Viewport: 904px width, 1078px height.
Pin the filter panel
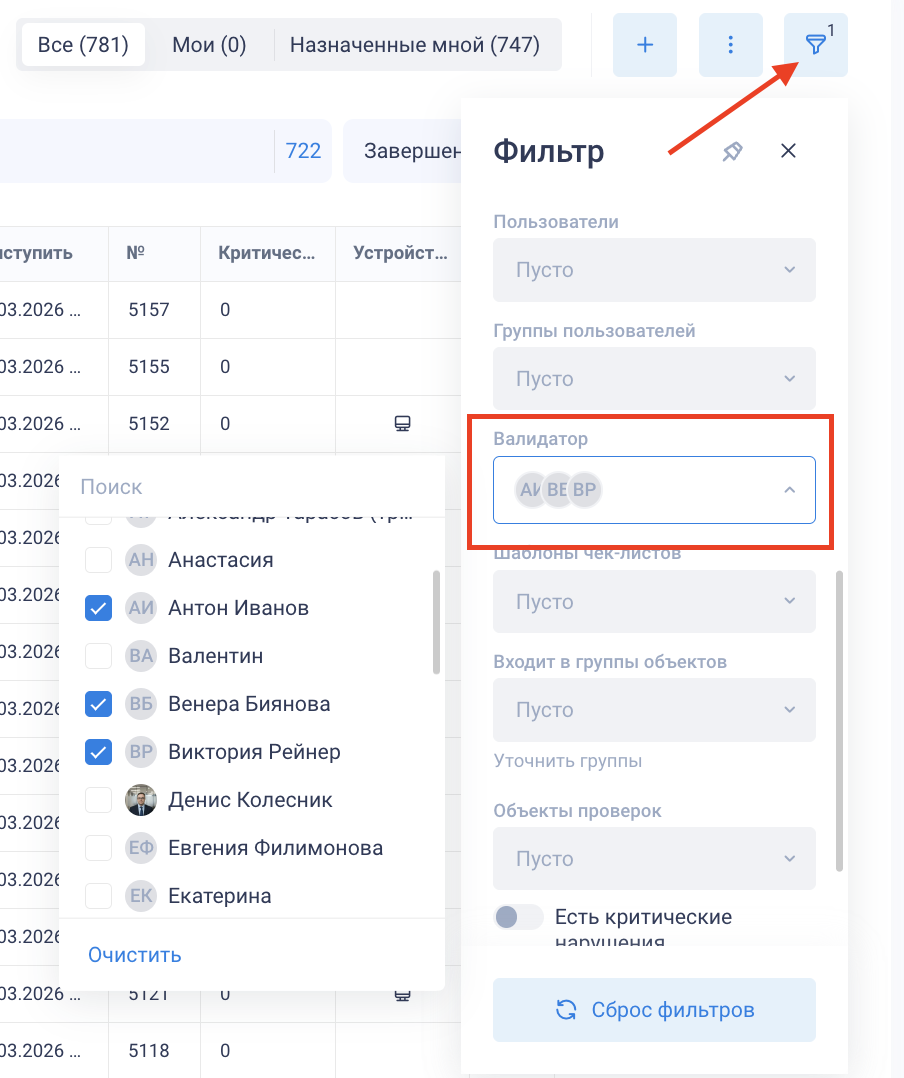pyautogui.click(x=733, y=151)
